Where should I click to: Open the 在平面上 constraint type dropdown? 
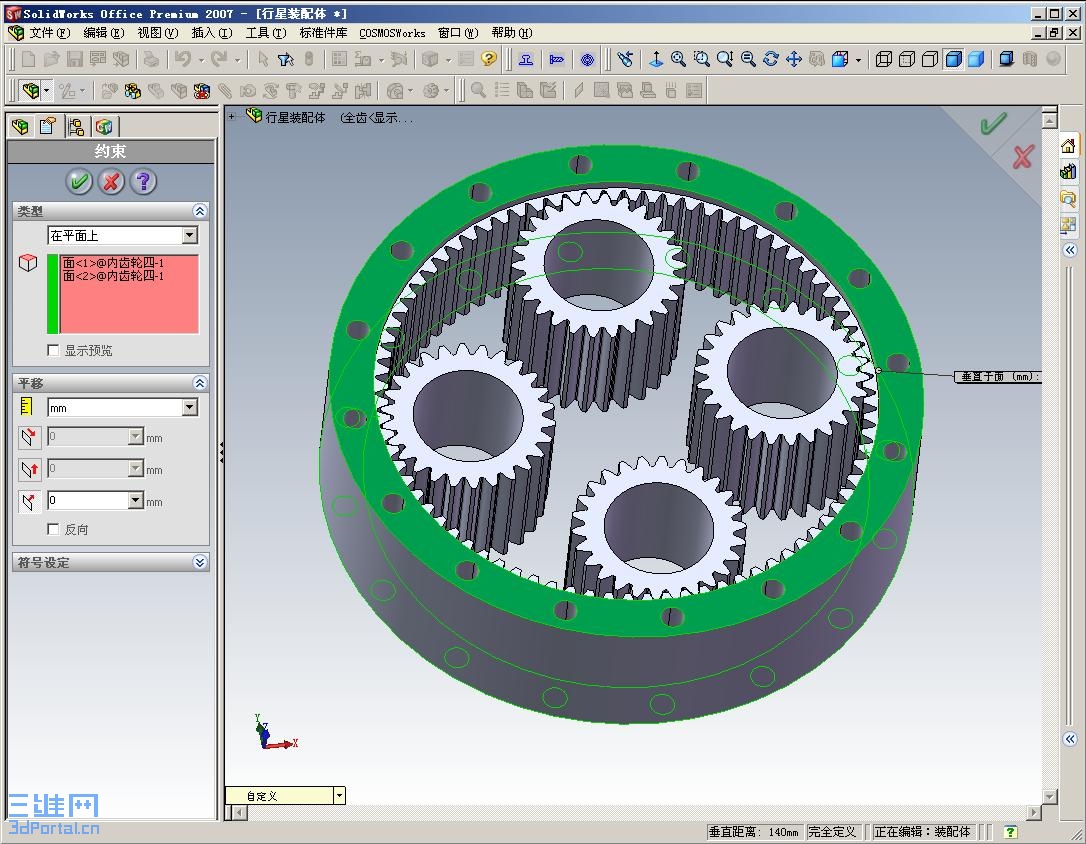pyautogui.click(x=190, y=235)
